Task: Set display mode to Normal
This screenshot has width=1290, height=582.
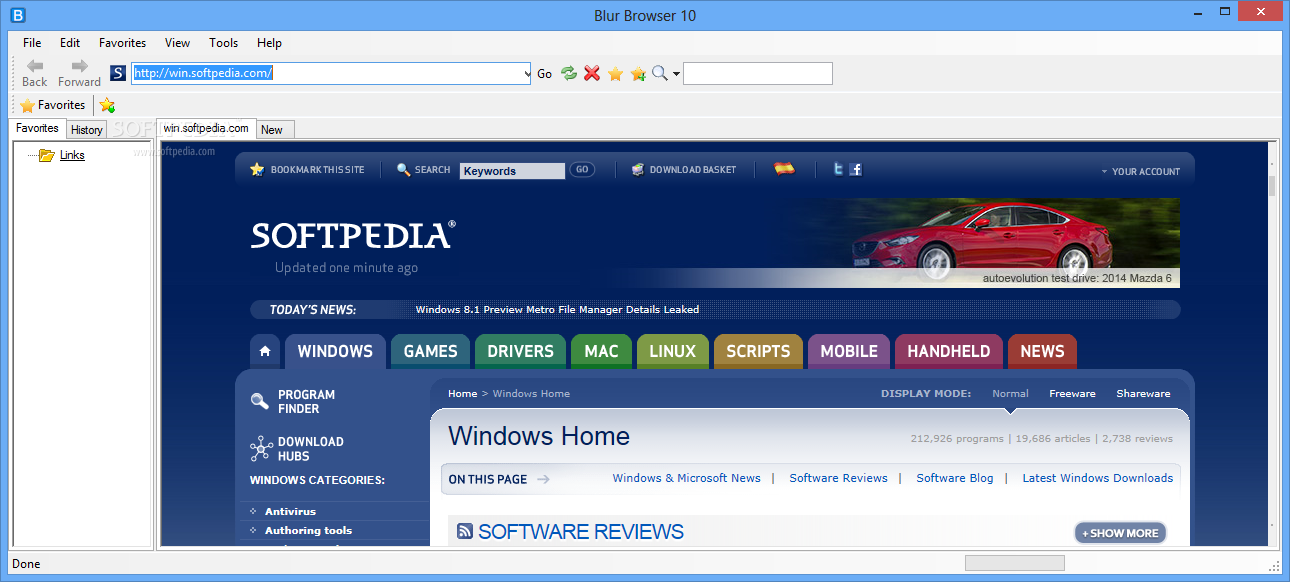Action: click(x=1010, y=394)
